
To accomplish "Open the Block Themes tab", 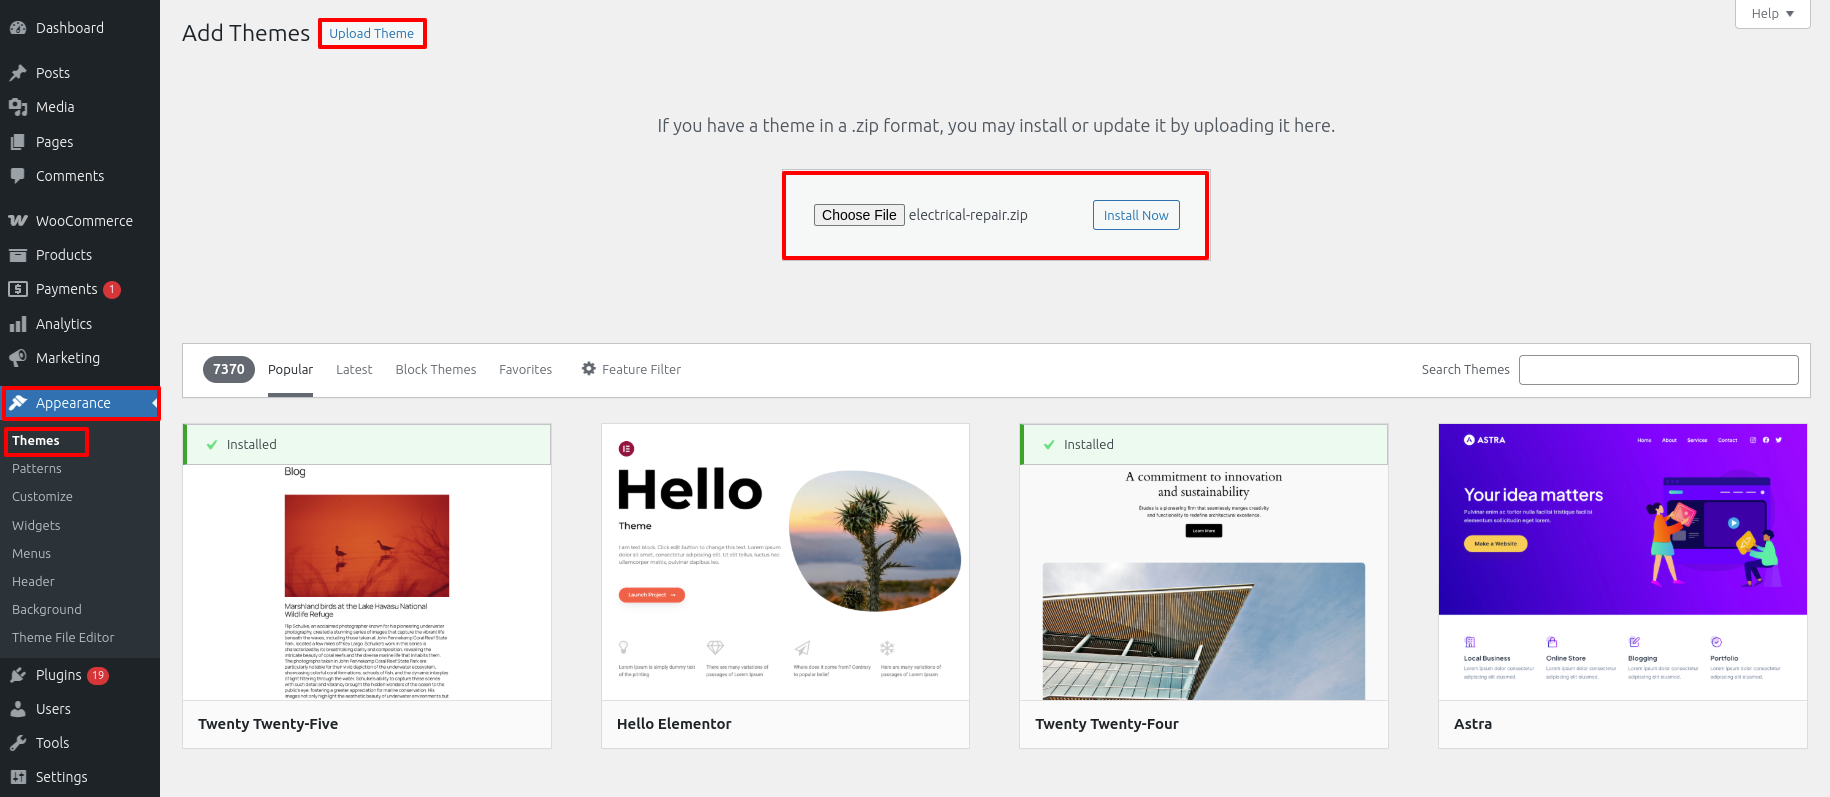I will point(436,369).
